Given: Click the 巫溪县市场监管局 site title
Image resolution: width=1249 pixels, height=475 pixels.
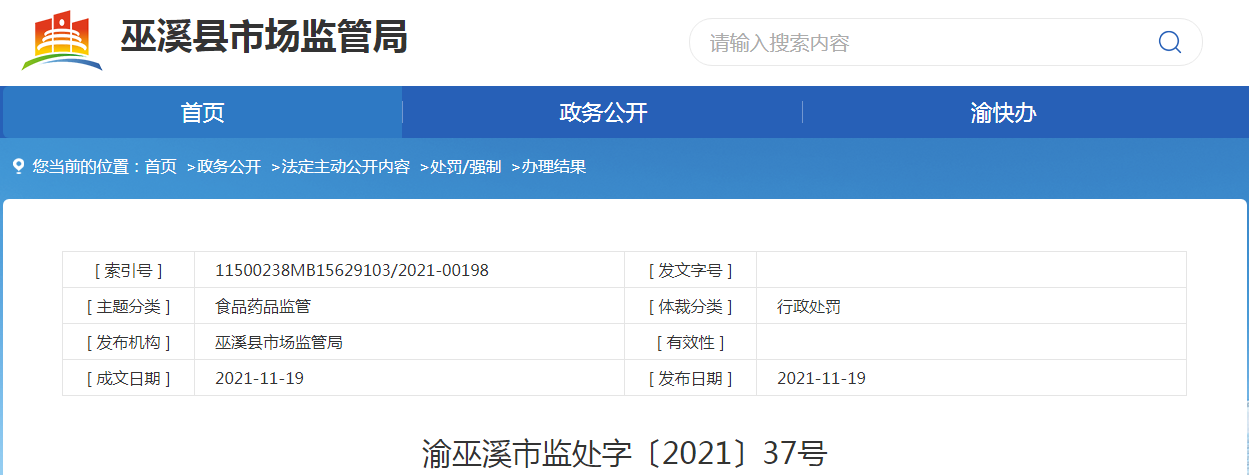Looking at the screenshot, I should tap(264, 39).
